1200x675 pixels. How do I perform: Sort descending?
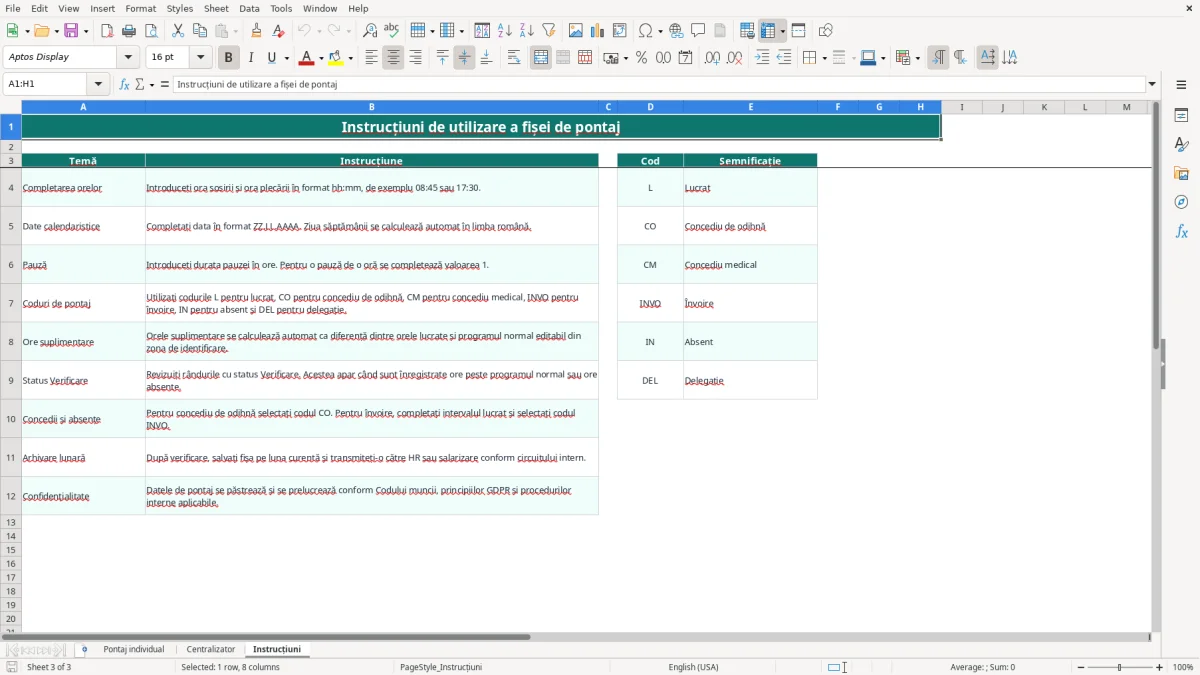527,31
